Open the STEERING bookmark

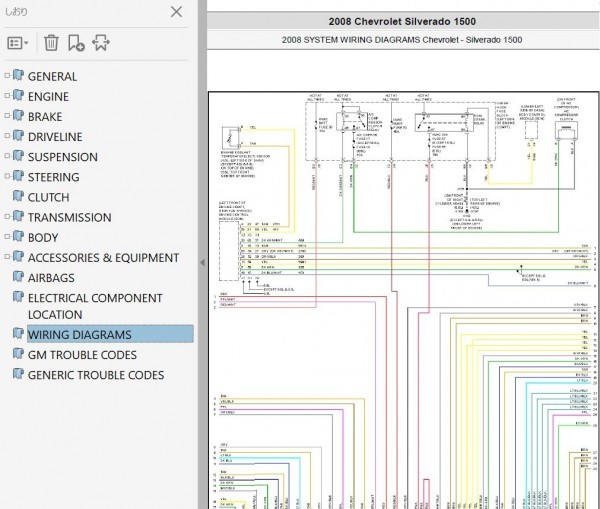pyautogui.click(x=54, y=177)
